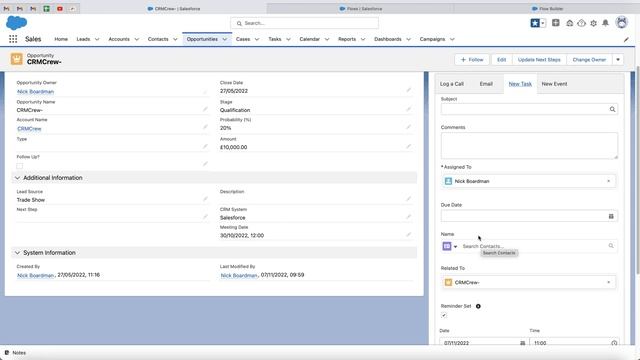This screenshot has height=360, width=640.
Task: Open the Reports tab
Action: coord(347,39)
